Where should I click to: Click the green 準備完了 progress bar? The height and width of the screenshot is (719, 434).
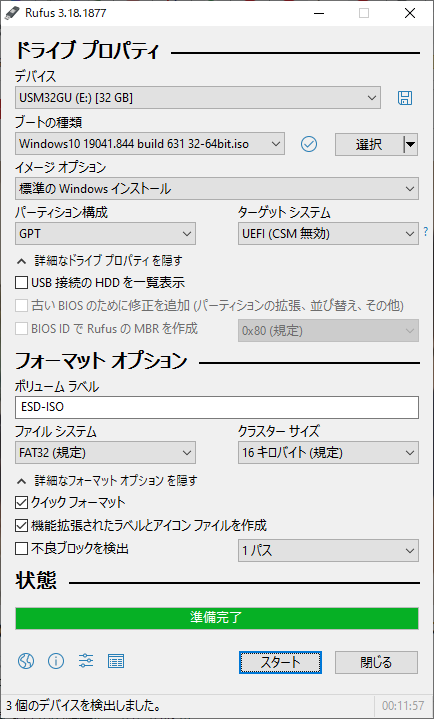point(217,618)
